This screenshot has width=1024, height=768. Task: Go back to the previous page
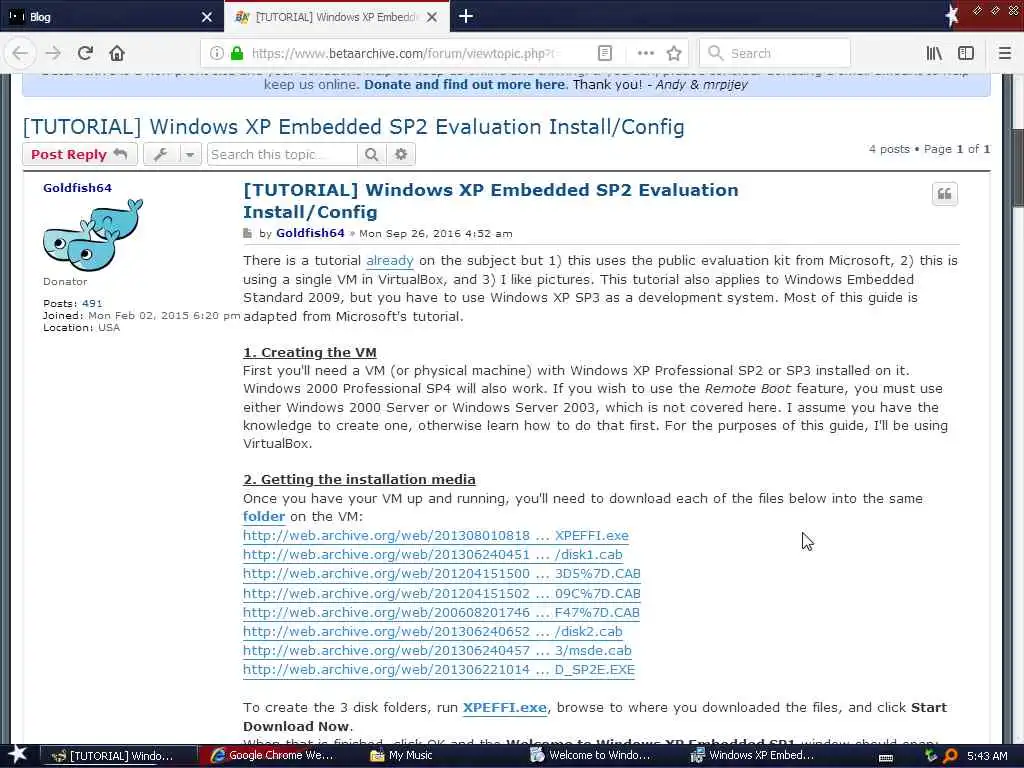[x=20, y=53]
